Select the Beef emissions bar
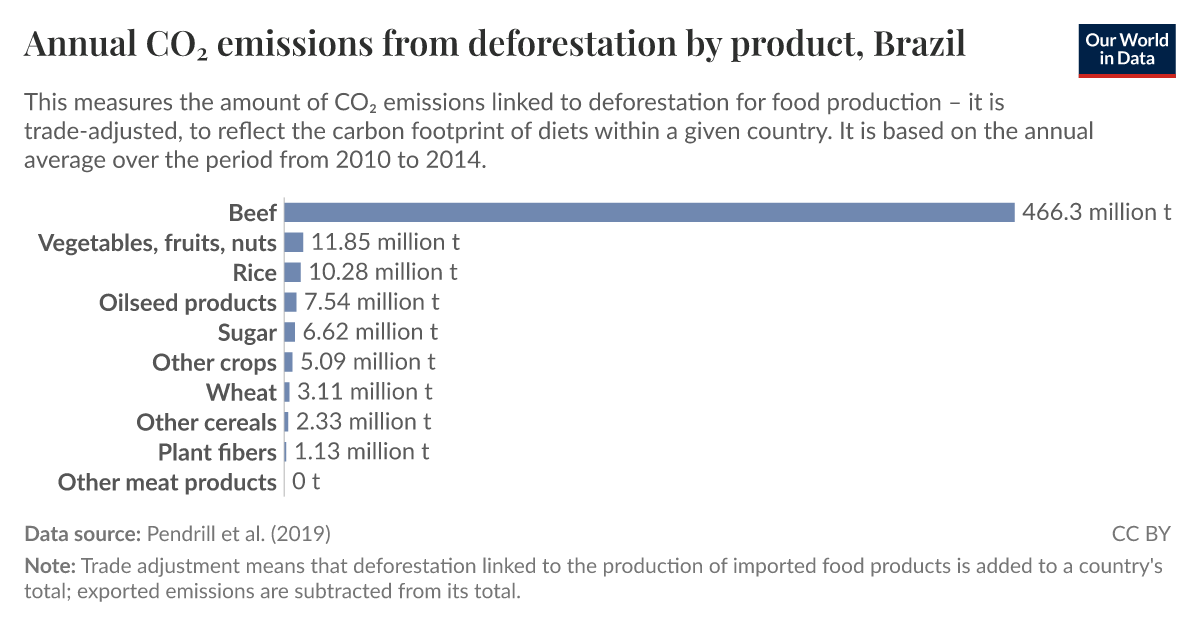The image size is (1200, 627). coord(650,212)
